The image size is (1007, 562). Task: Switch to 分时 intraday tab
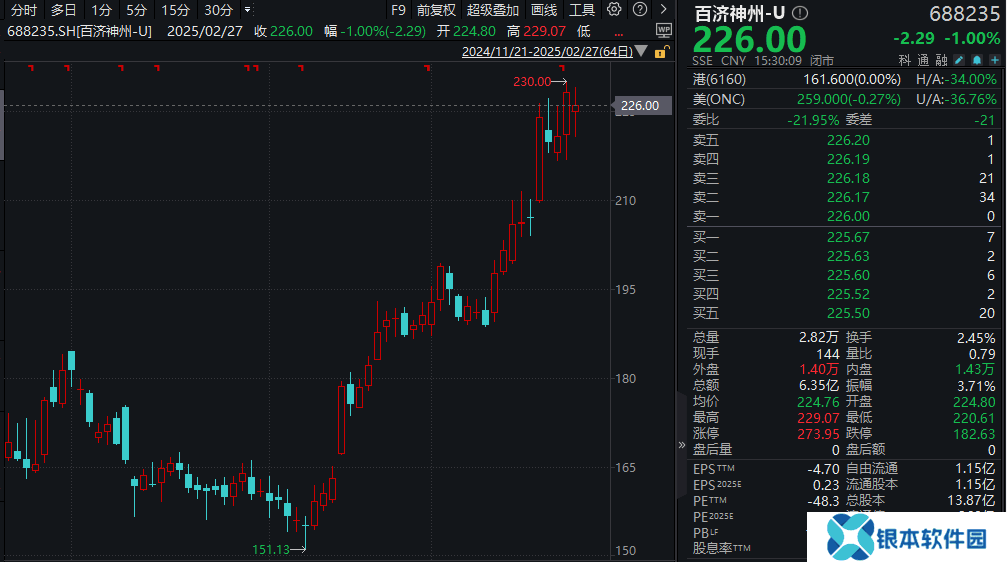pyautogui.click(x=22, y=10)
